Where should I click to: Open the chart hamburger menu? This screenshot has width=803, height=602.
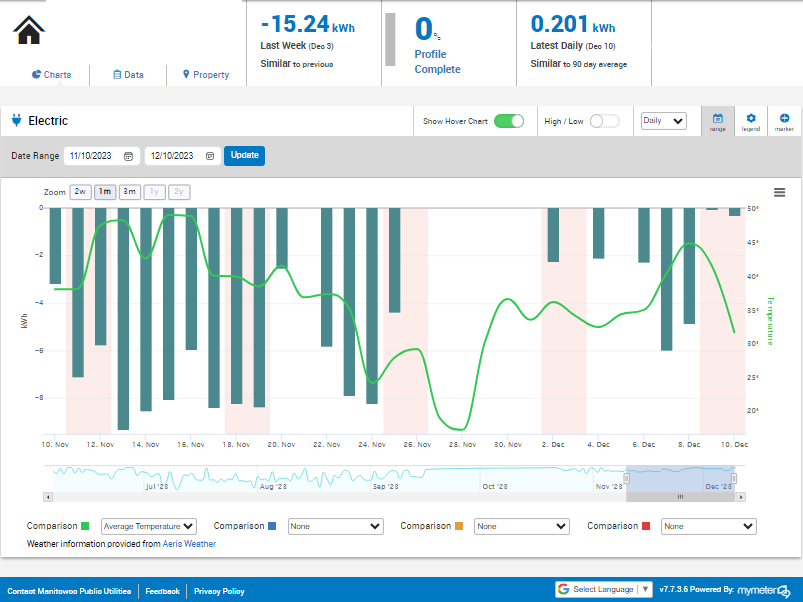pos(779,193)
